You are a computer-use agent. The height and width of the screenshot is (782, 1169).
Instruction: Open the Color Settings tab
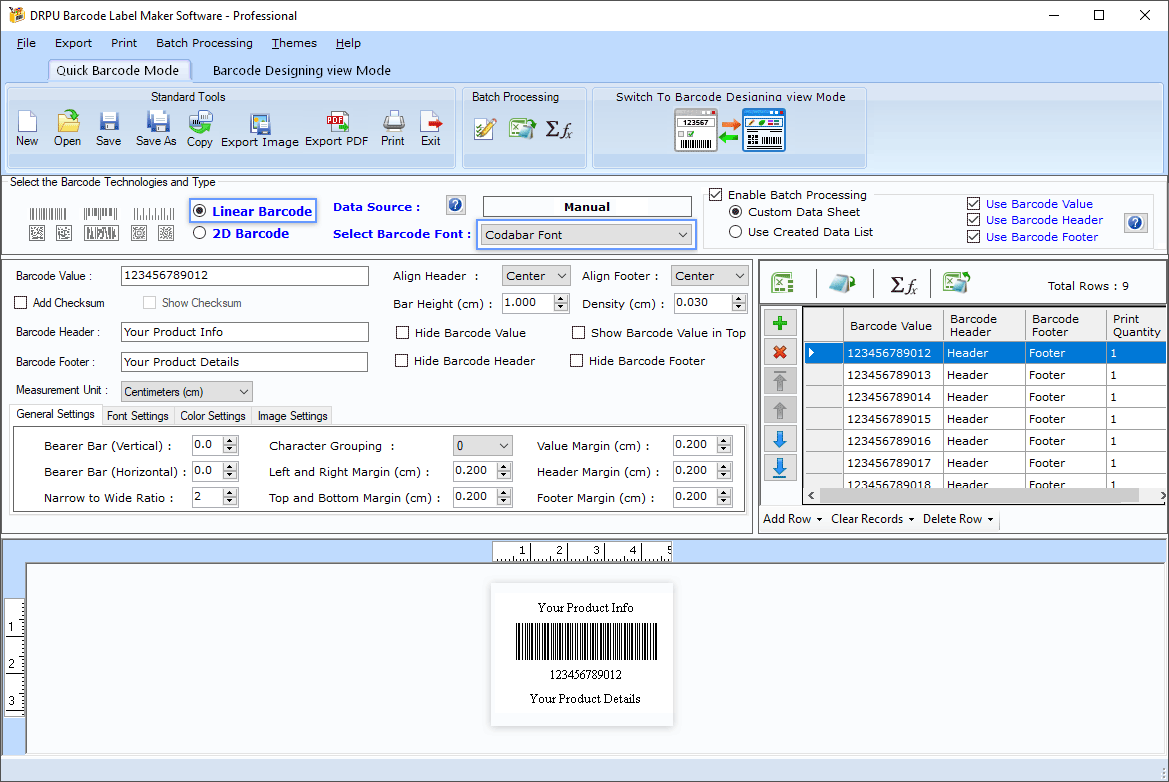[212, 416]
